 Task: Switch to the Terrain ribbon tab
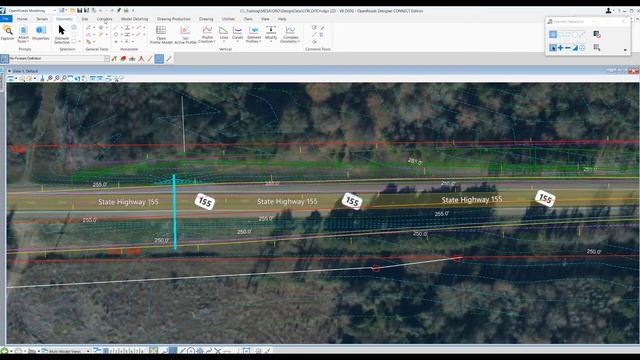click(x=42, y=19)
